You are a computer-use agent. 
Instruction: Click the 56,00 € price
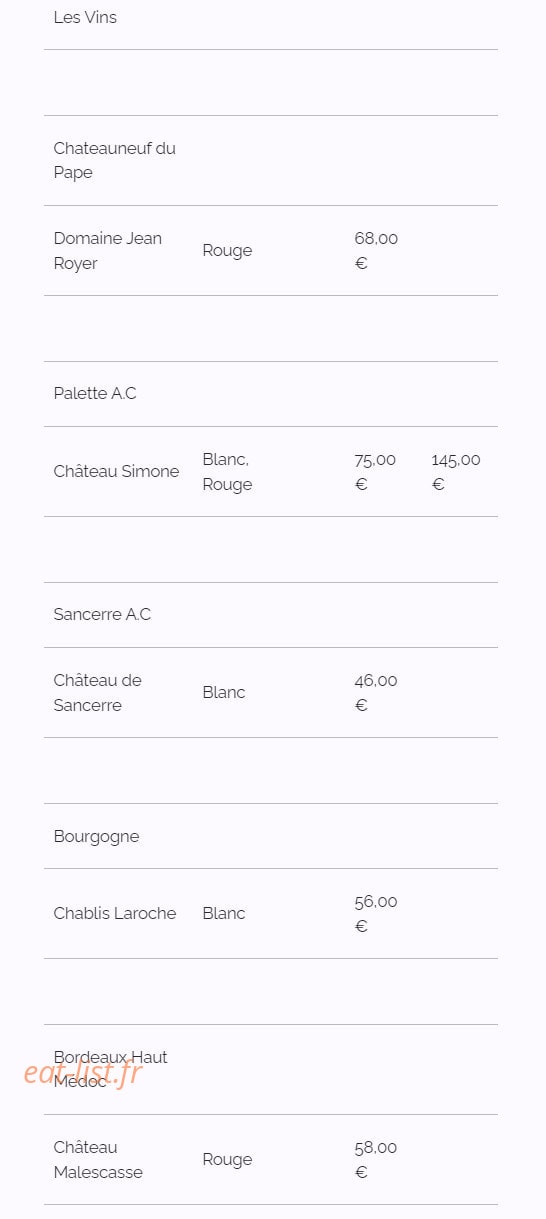[376, 913]
